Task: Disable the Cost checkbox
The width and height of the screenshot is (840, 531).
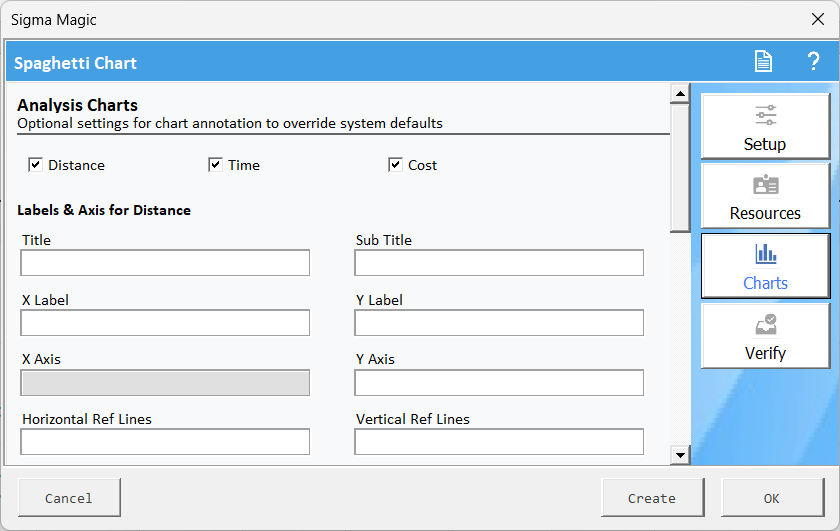Action: click(396, 165)
